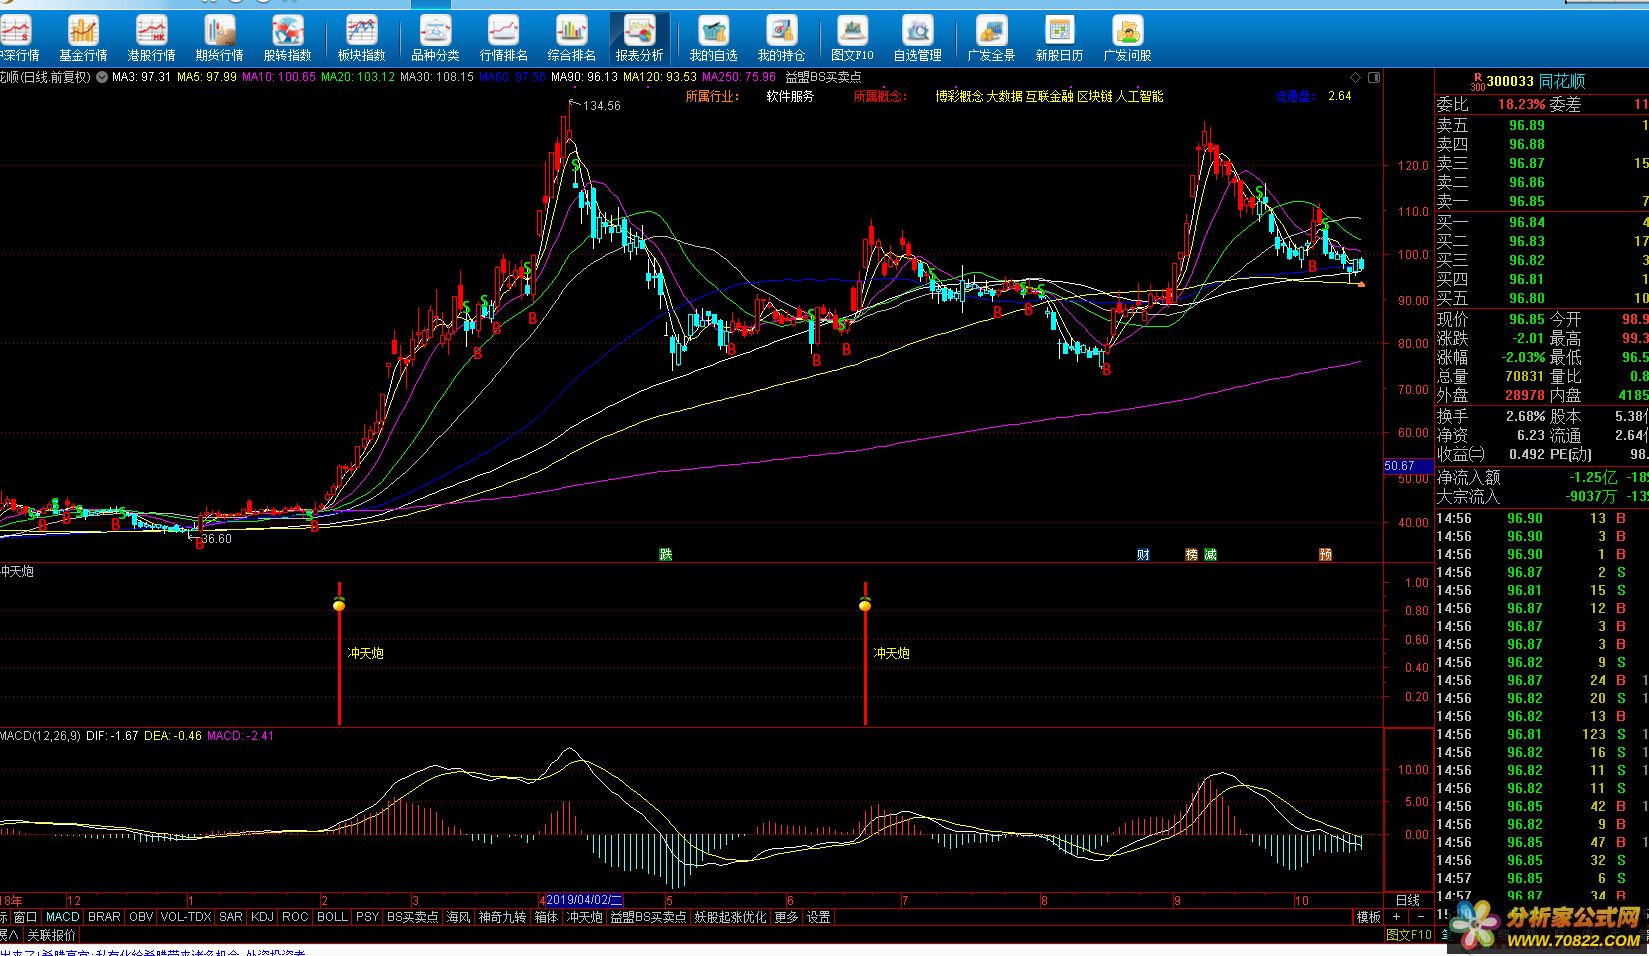Select the 妖股起涨优化 indicator tab

(x=730, y=917)
